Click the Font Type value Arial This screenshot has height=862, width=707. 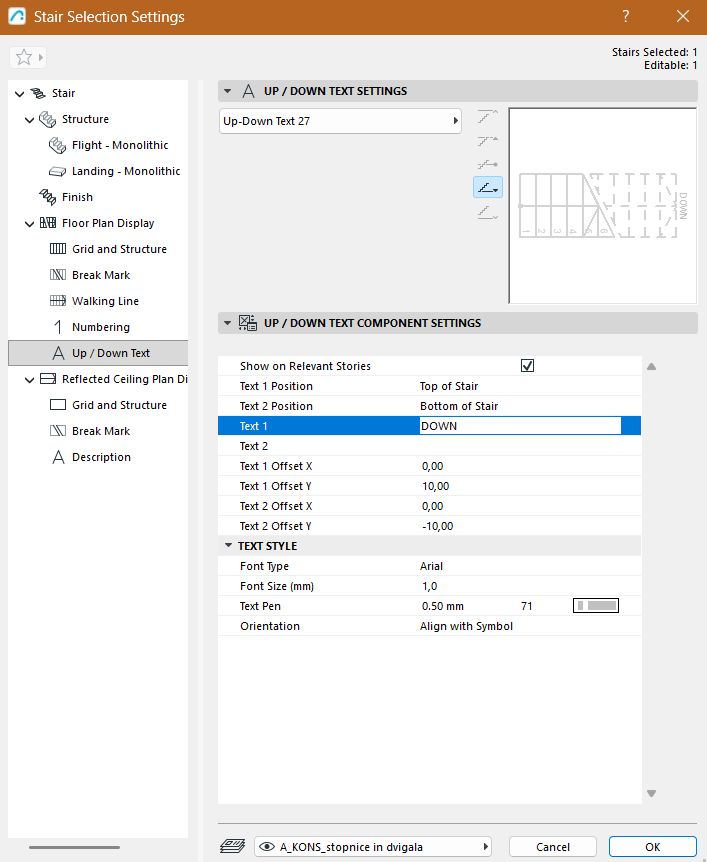(431, 566)
